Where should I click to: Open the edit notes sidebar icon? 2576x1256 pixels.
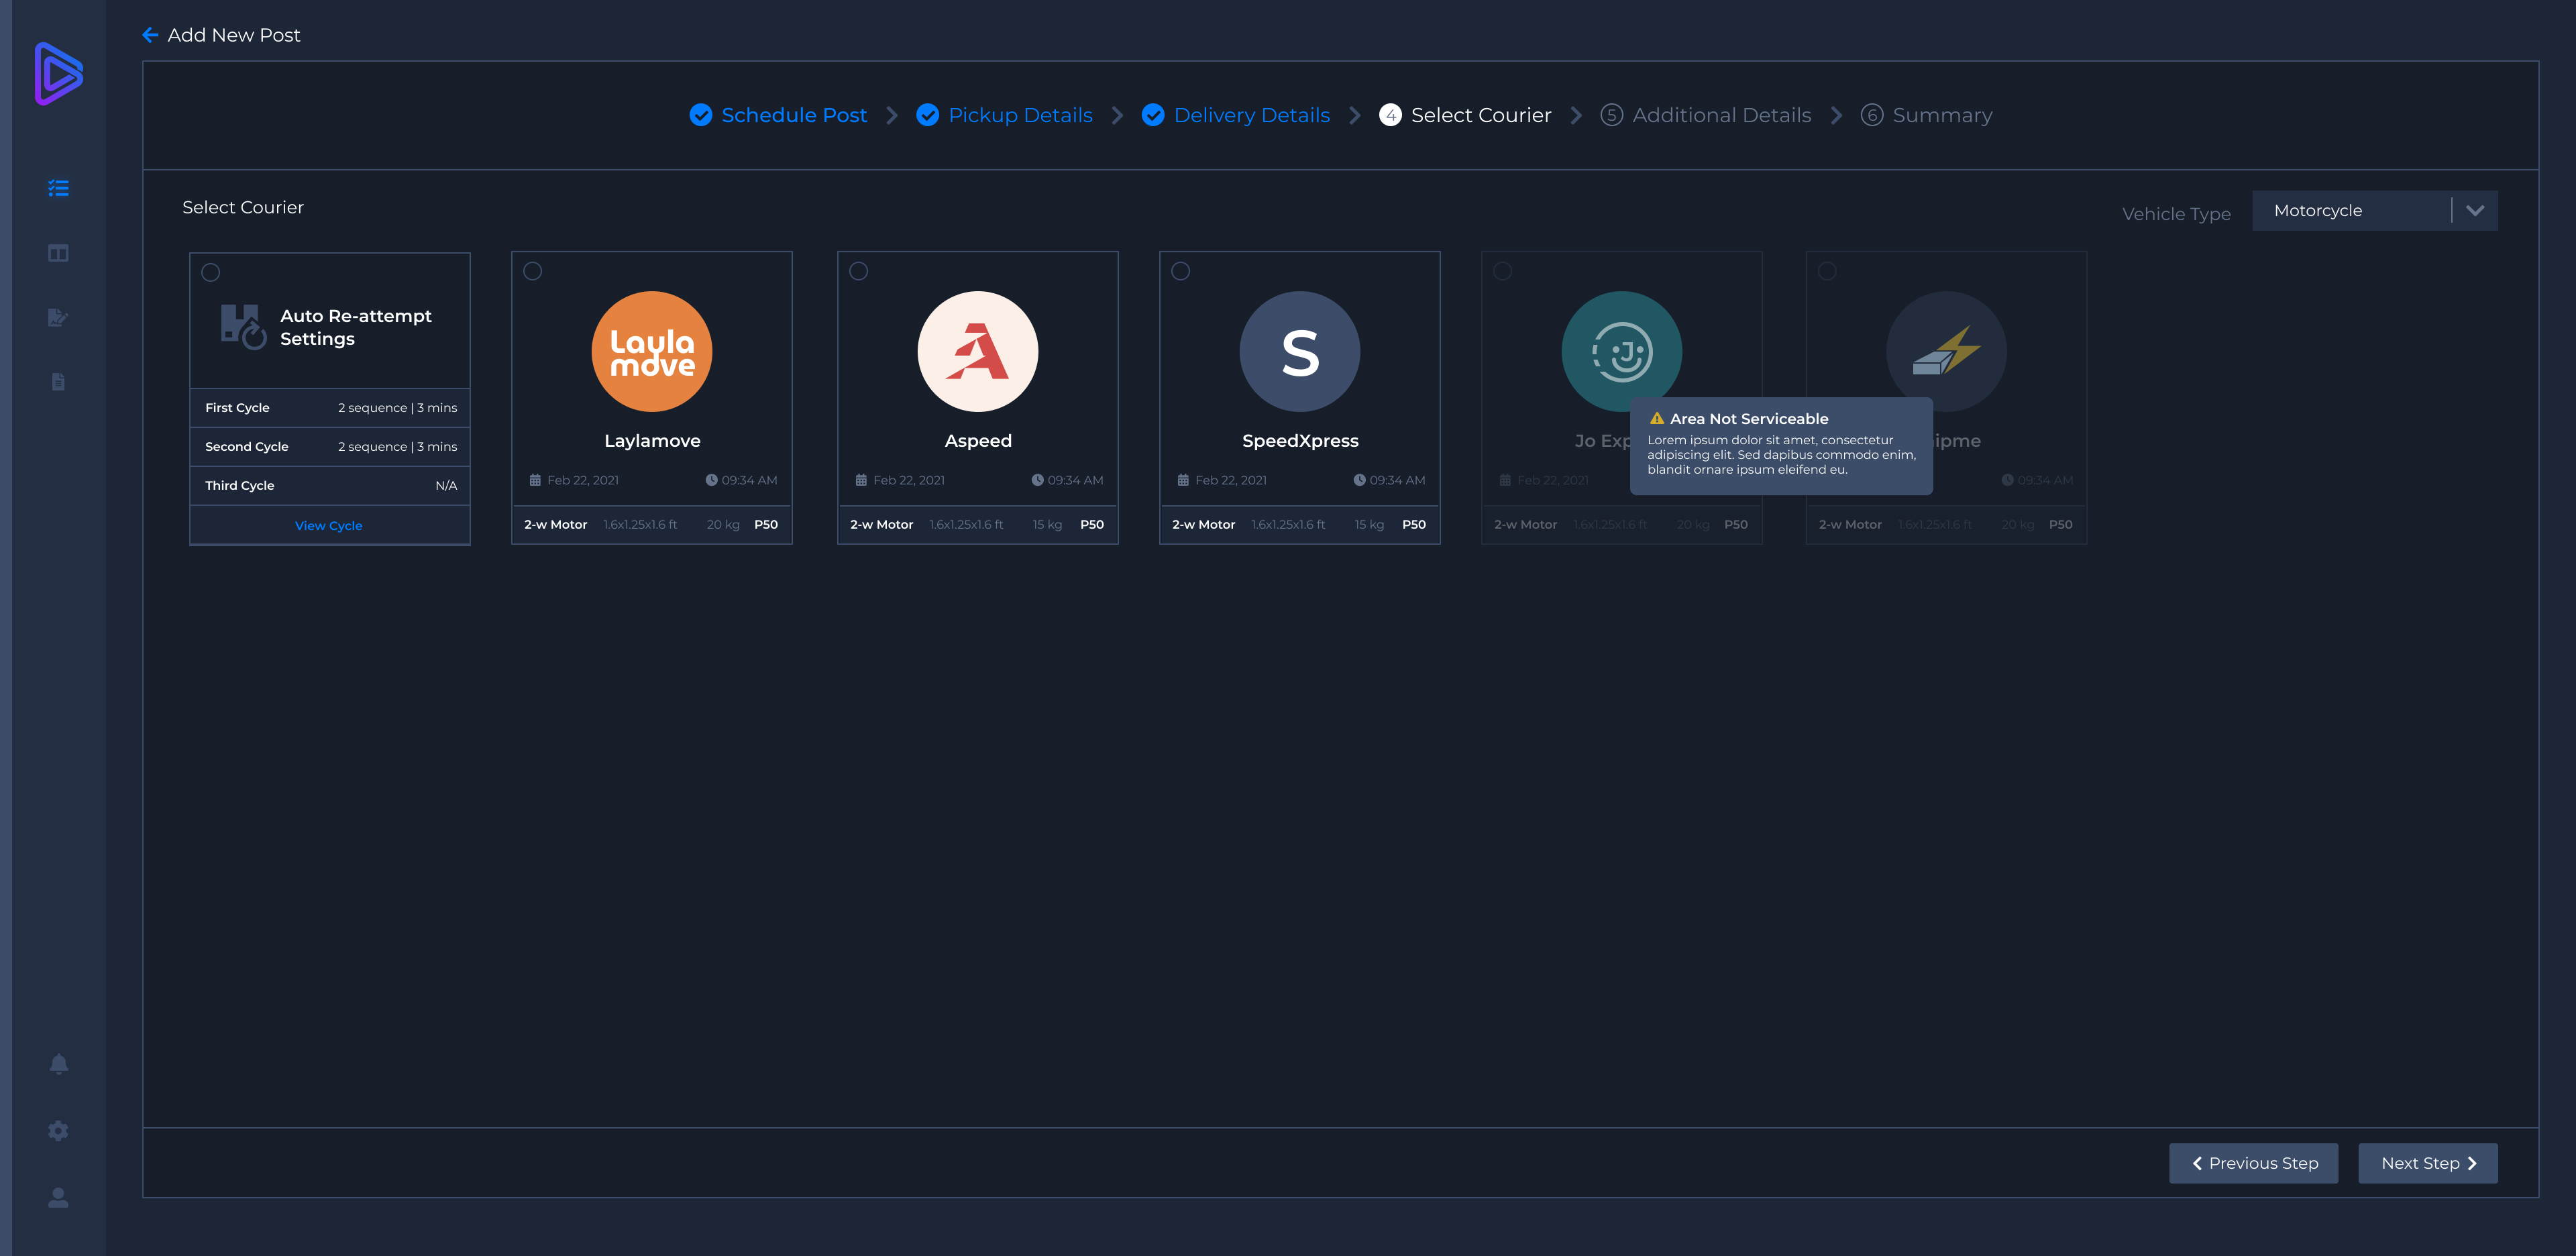[59, 317]
